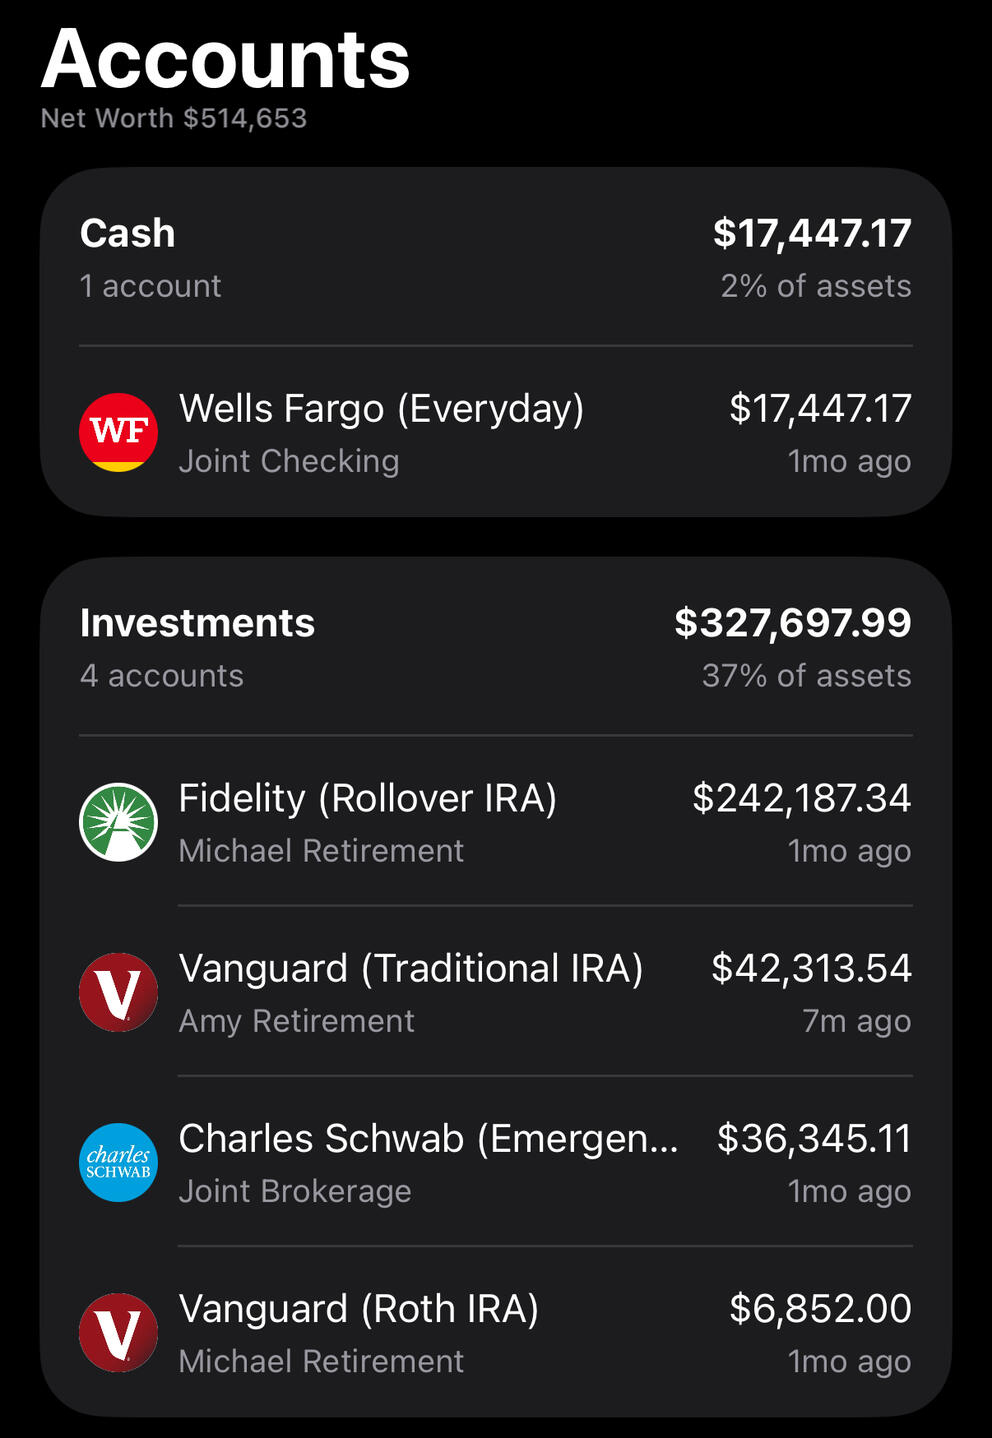This screenshot has width=992, height=1438.
Task: Collapse the Investments section header
Action: tap(197, 623)
